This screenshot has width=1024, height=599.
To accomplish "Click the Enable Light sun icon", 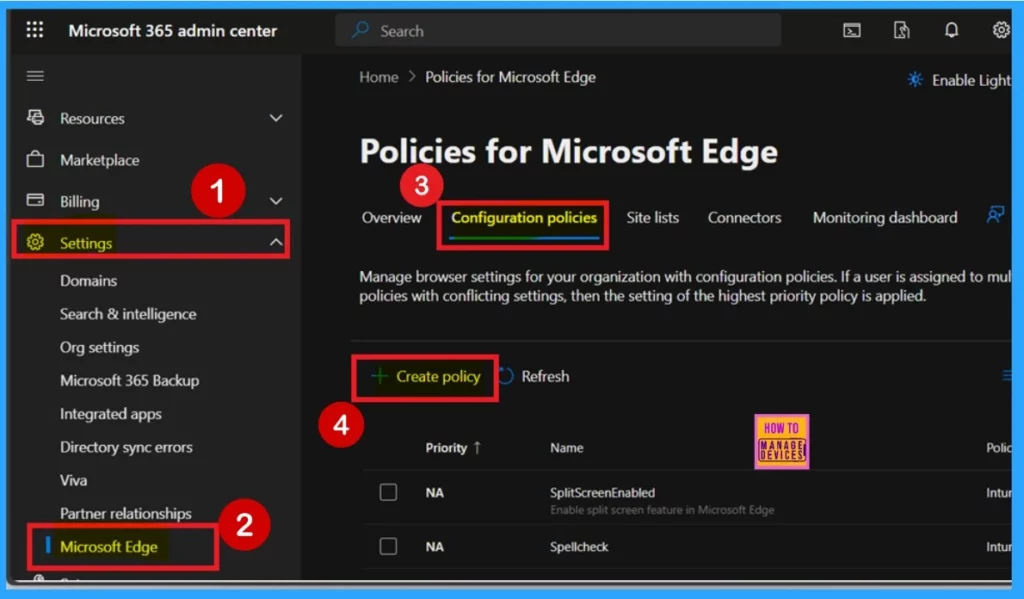I will click(x=915, y=80).
